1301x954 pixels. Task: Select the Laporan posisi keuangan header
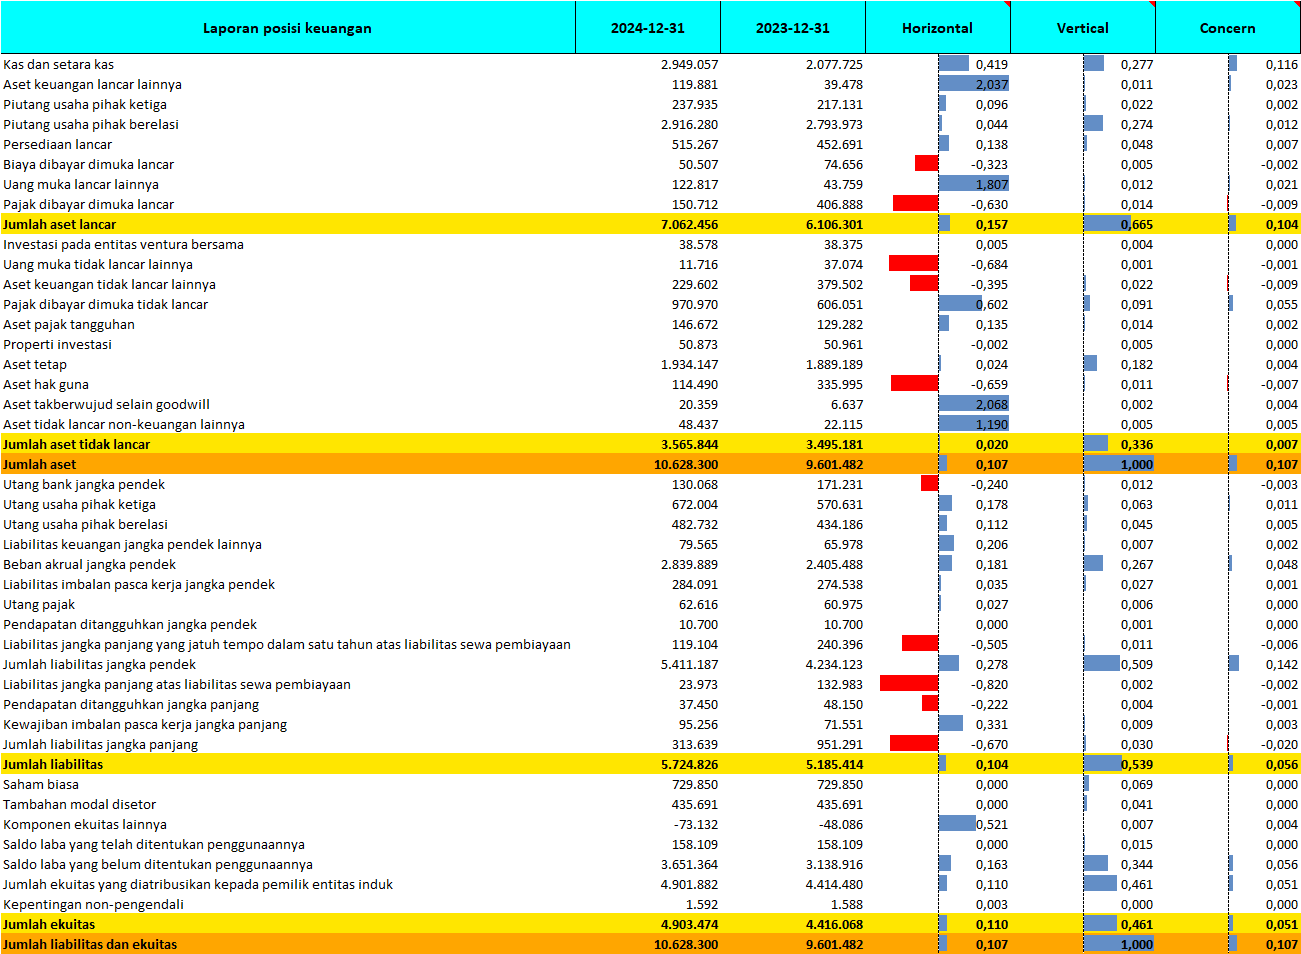point(287,28)
